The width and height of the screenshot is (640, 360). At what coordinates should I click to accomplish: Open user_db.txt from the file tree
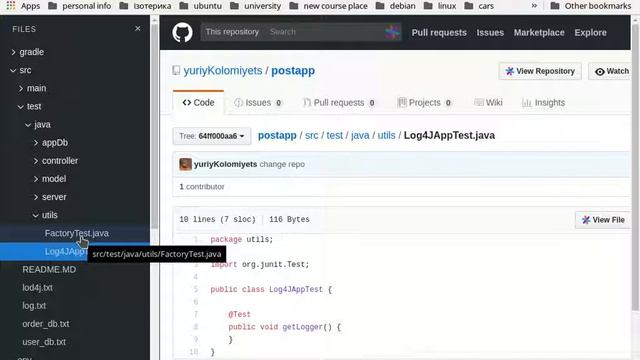click(44, 342)
